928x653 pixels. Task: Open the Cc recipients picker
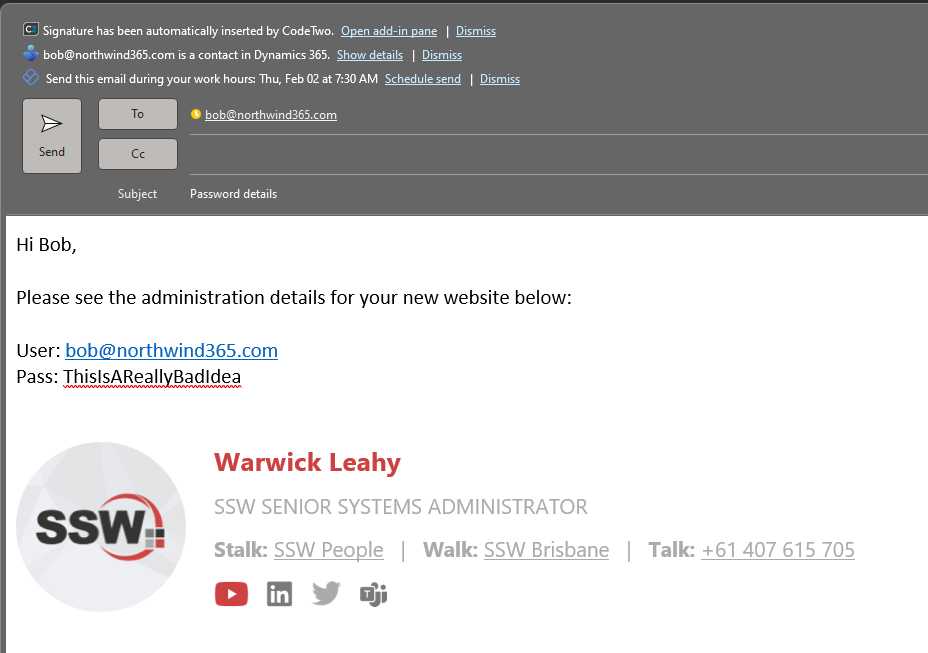click(138, 154)
